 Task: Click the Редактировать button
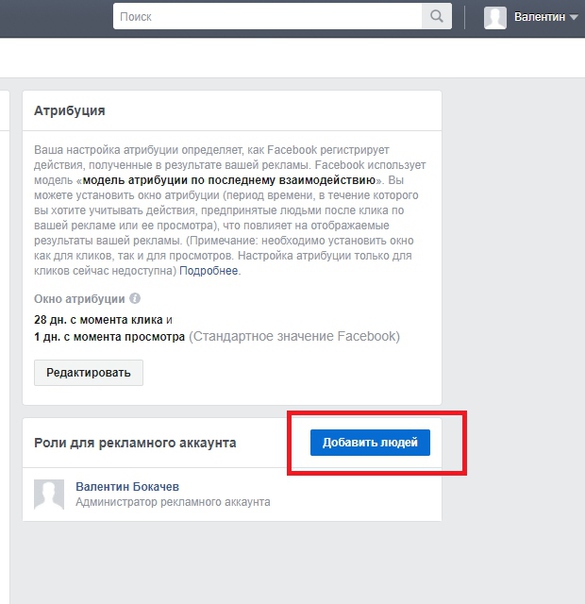(89, 372)
